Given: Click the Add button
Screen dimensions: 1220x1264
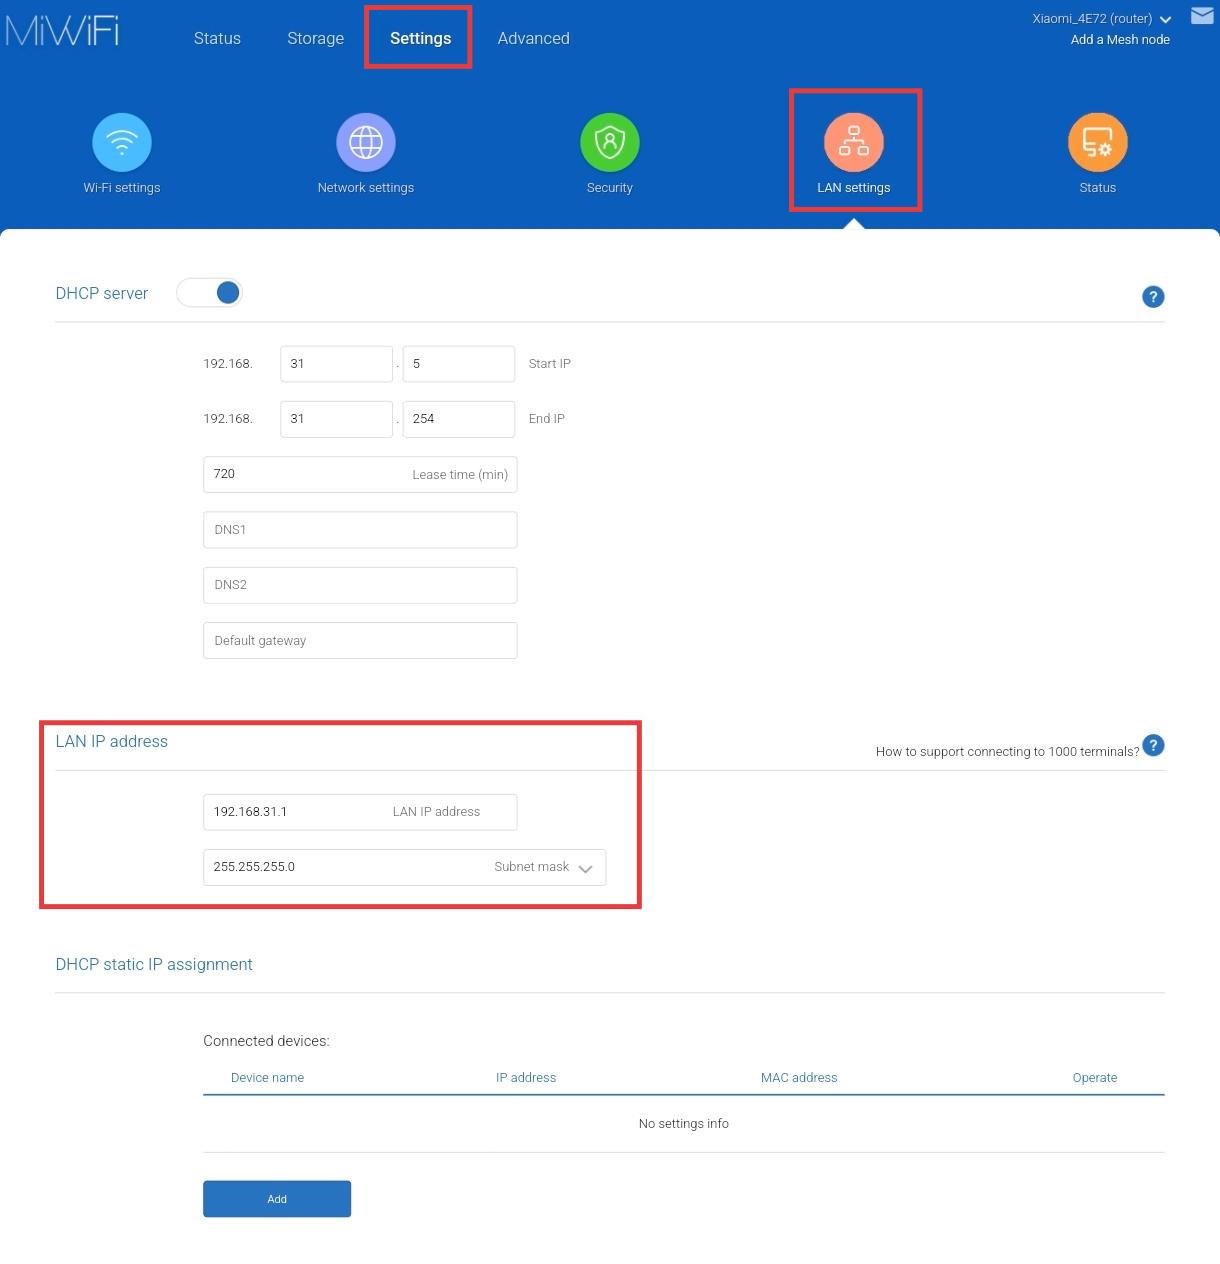Looking at the screenshot, I should (x=277, y=1199).
